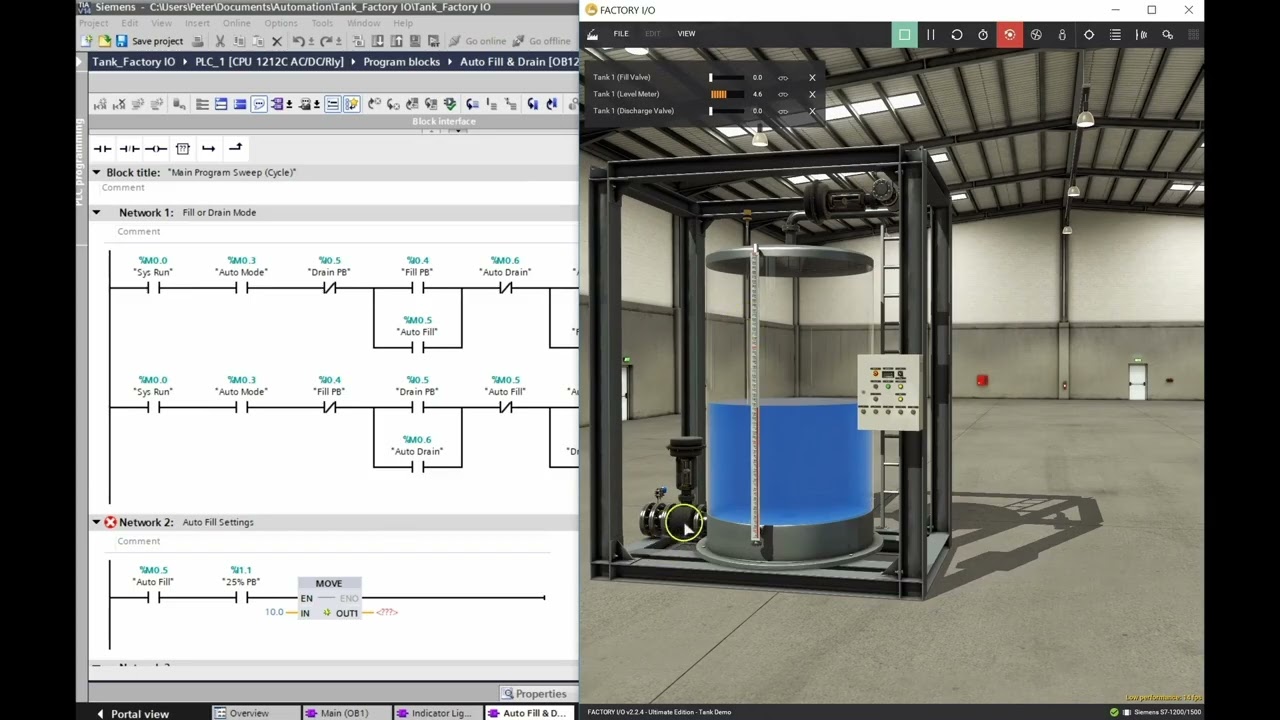Open the Factory I/O time scale stopwatch

pos(983,34)
